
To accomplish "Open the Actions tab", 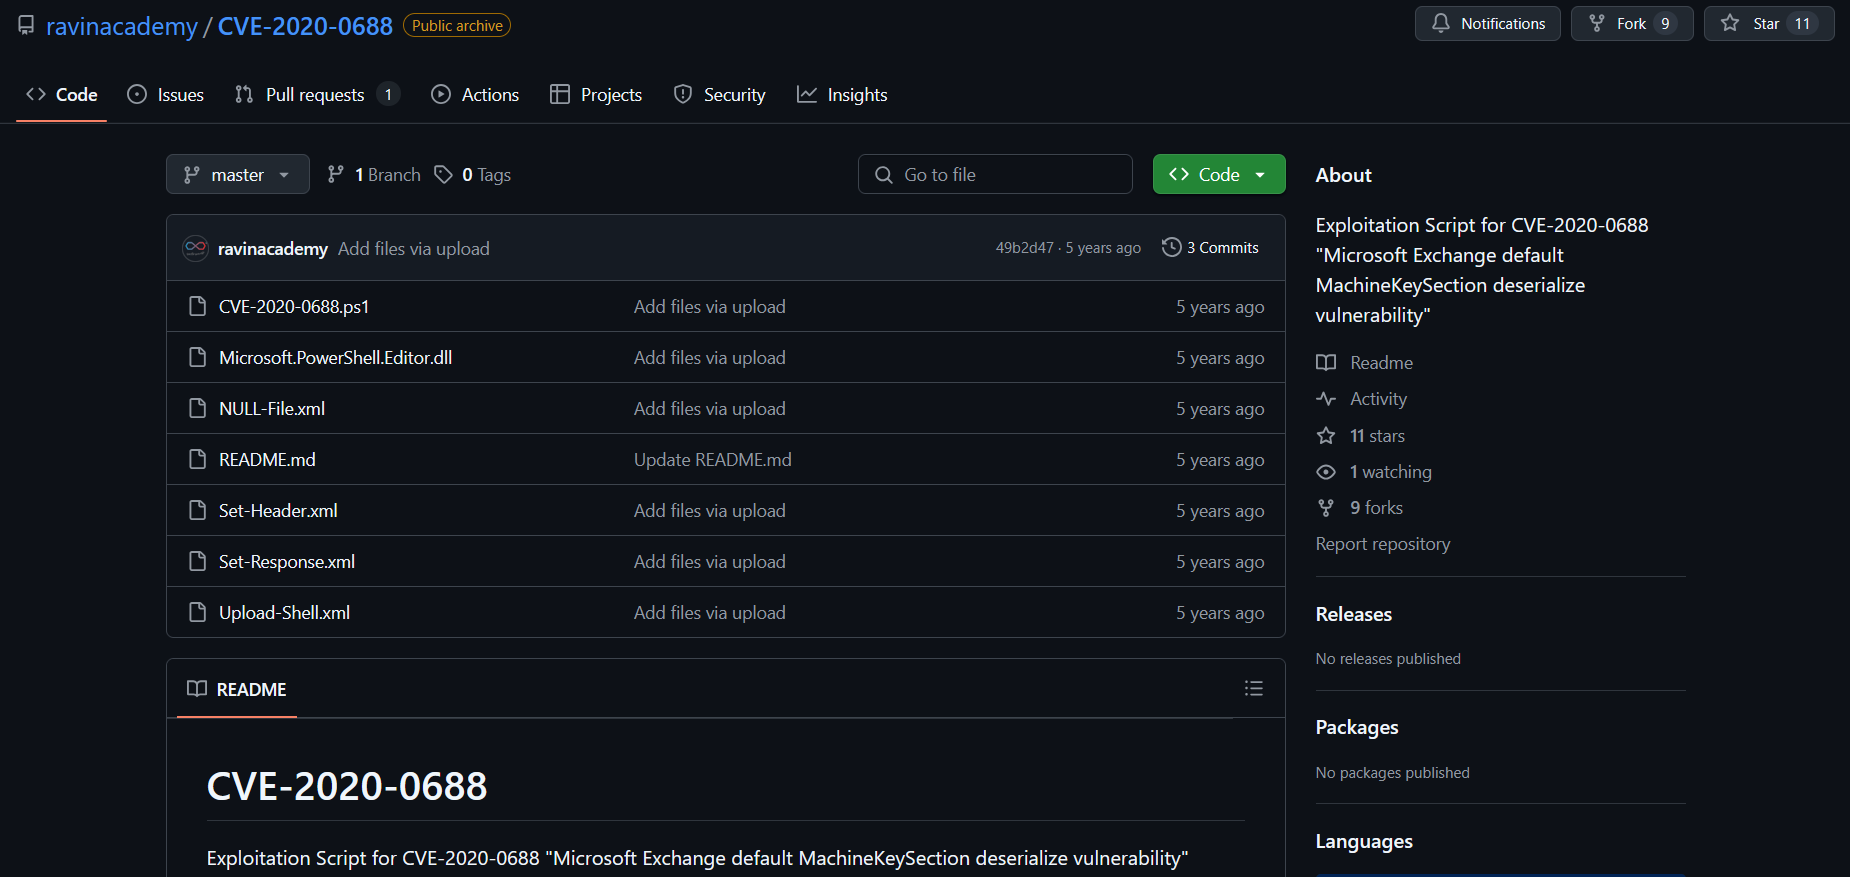I will tap(475, 95).
